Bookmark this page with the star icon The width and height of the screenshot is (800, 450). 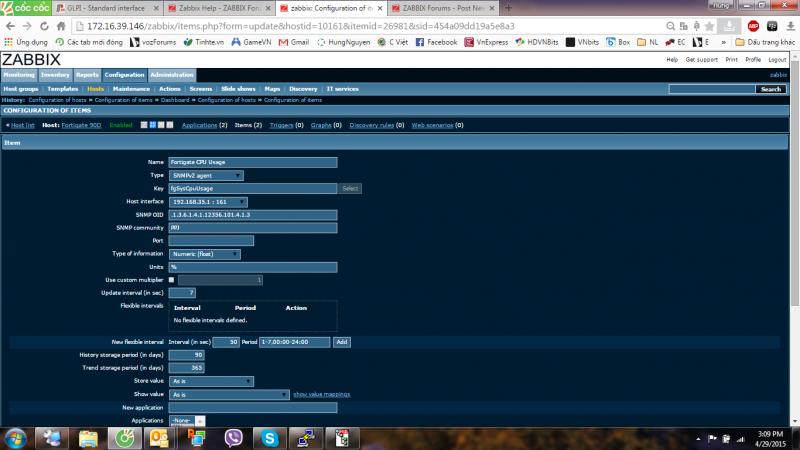tap(710, 26)
